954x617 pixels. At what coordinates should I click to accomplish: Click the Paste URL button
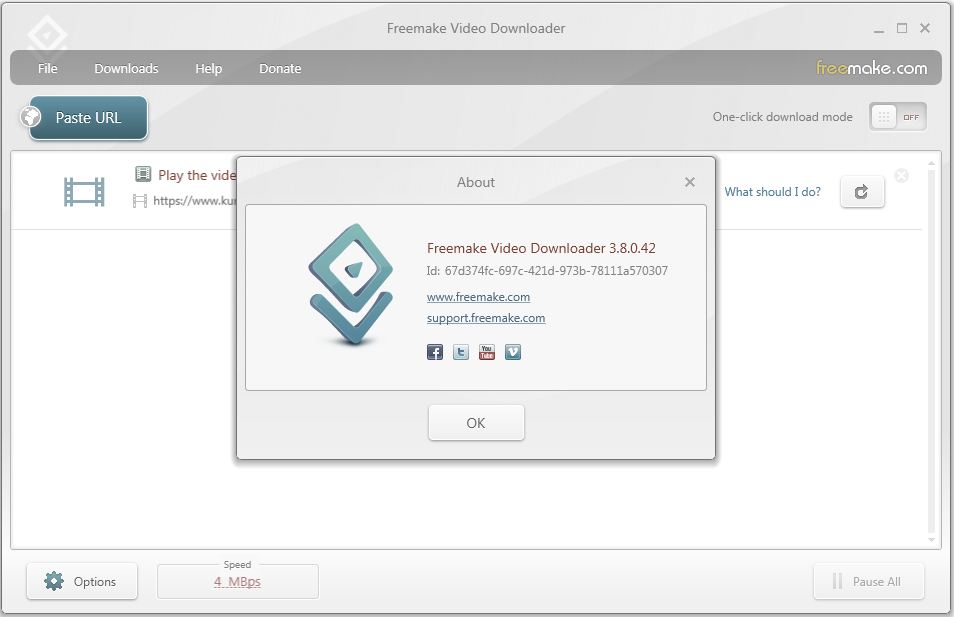tap(88, 117)
